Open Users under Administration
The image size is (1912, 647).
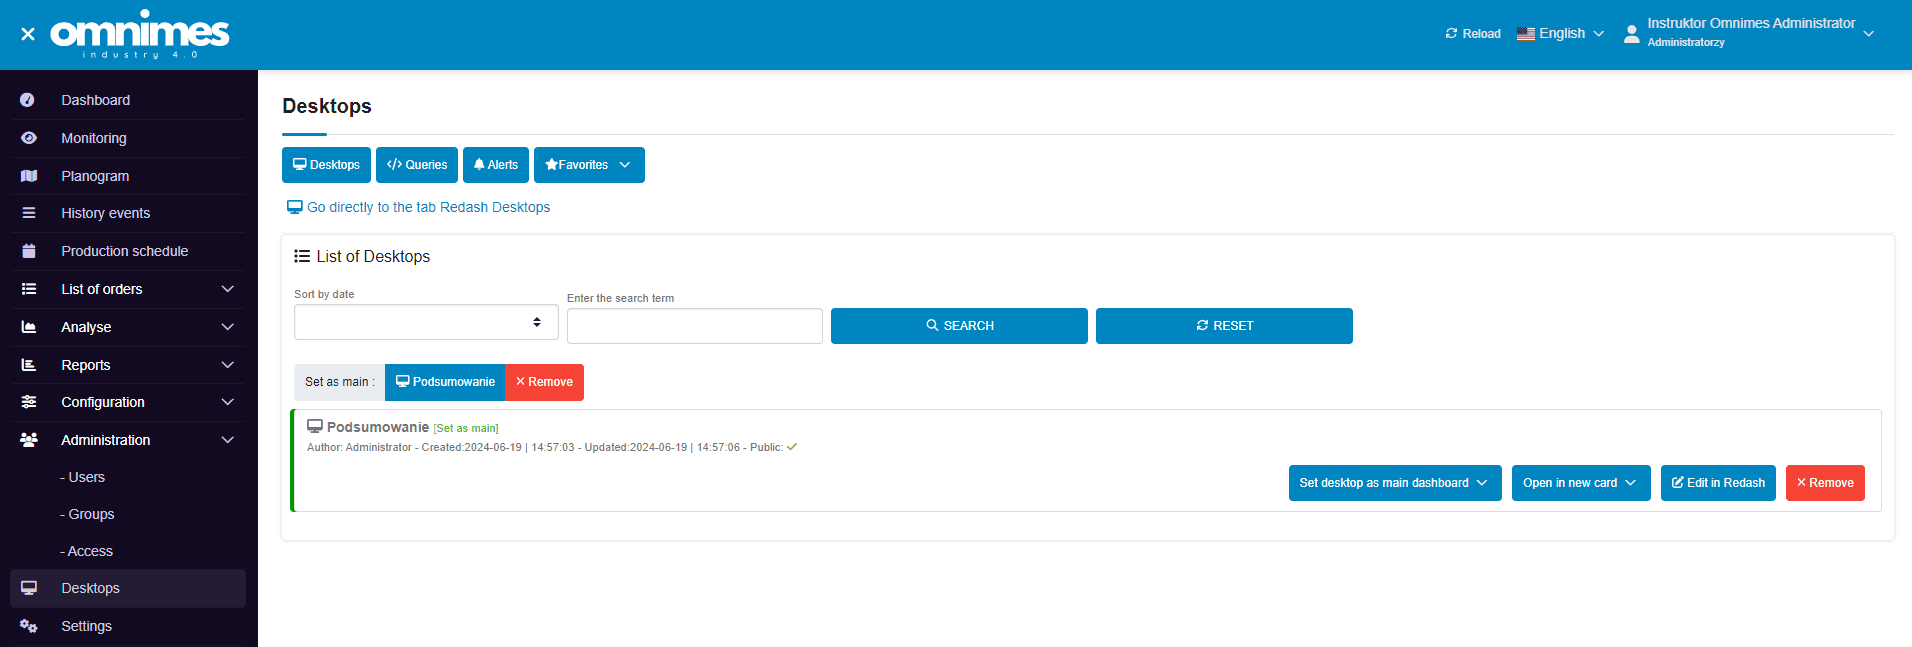[x=83, y=477]
